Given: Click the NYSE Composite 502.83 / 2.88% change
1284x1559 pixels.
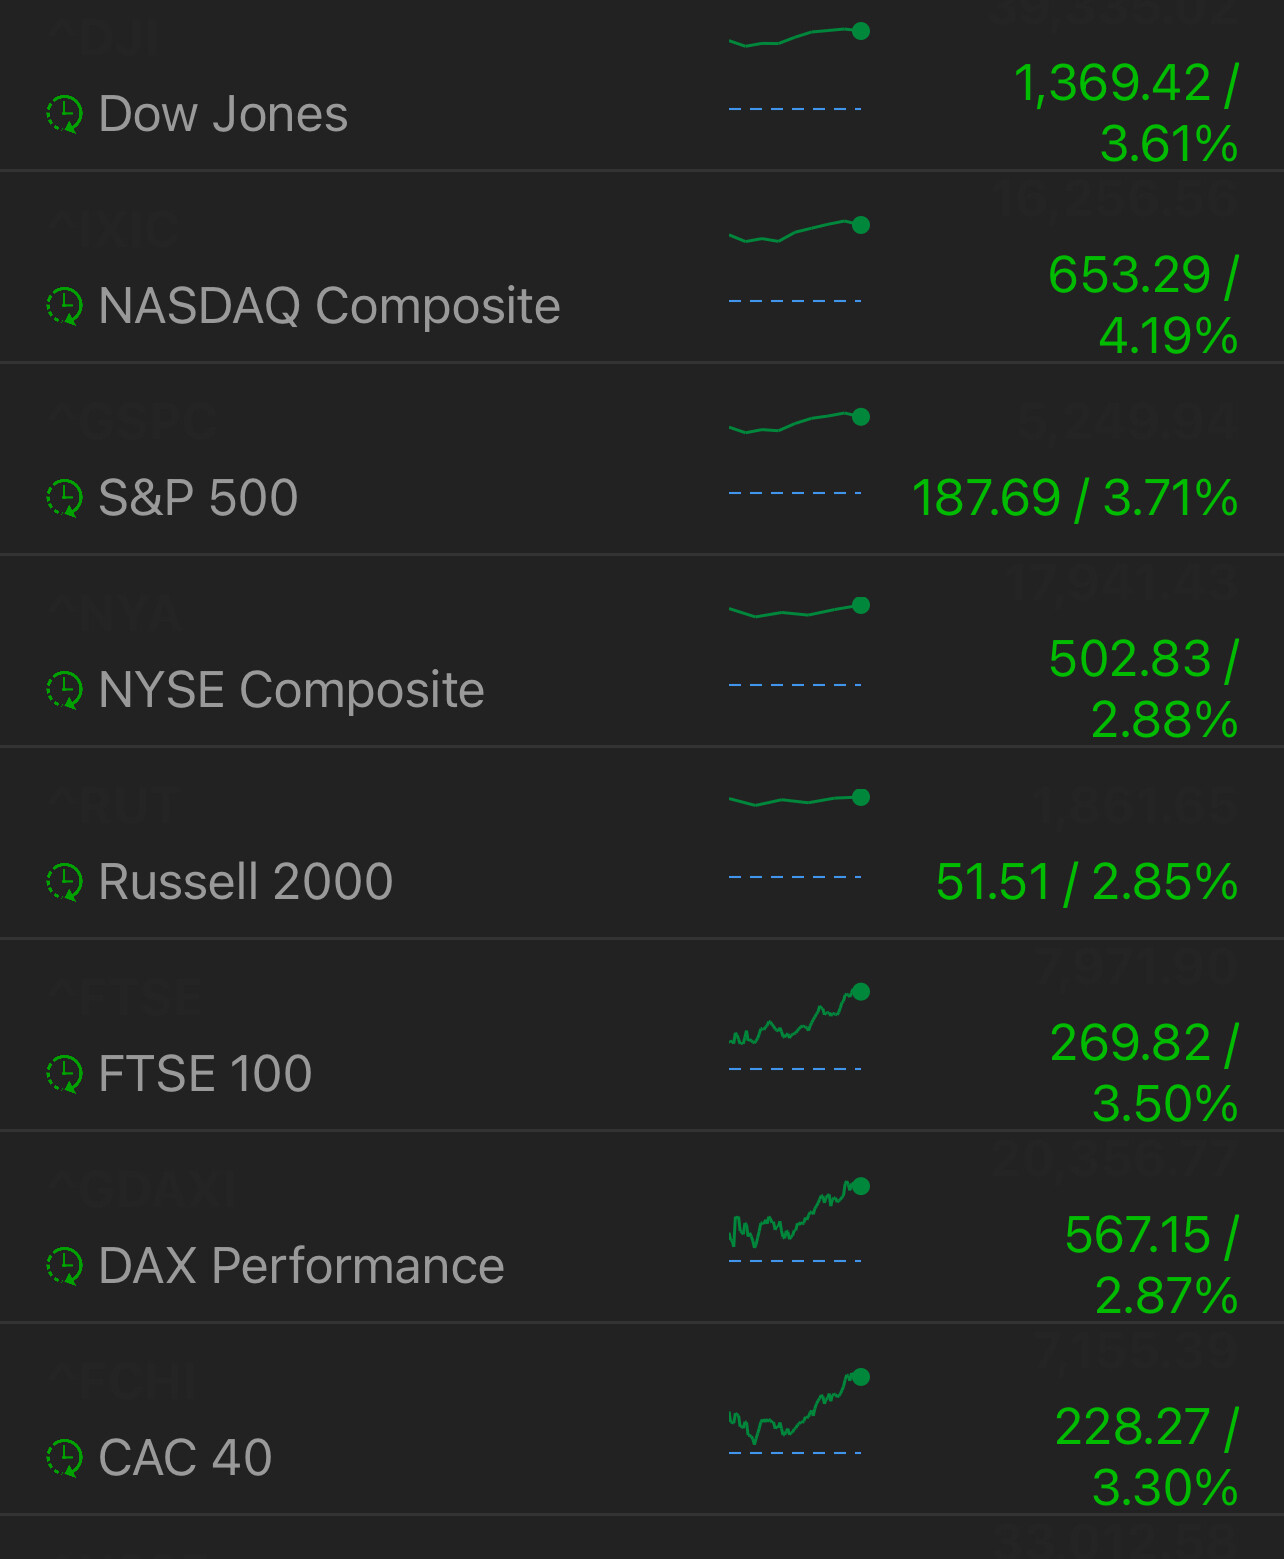Looking at the screenshot, I should [1144, 689].
